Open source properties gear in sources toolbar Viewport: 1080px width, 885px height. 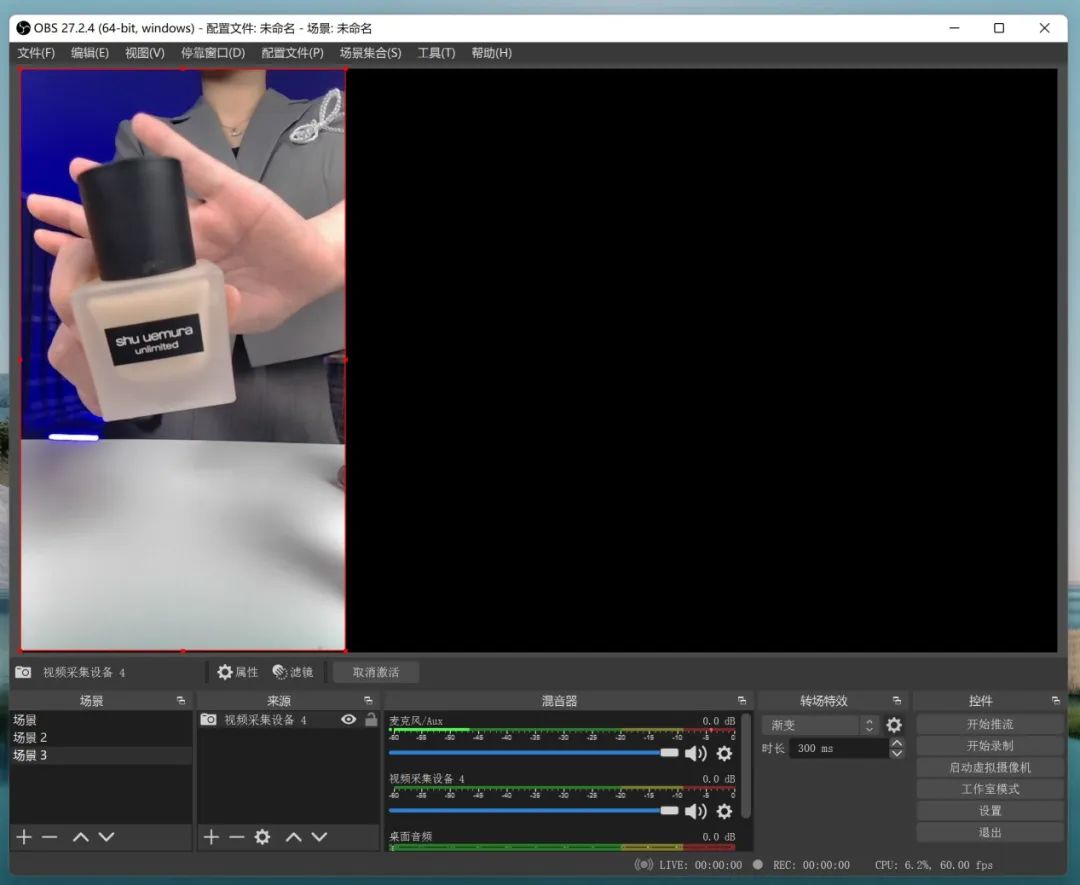point(262,837)
